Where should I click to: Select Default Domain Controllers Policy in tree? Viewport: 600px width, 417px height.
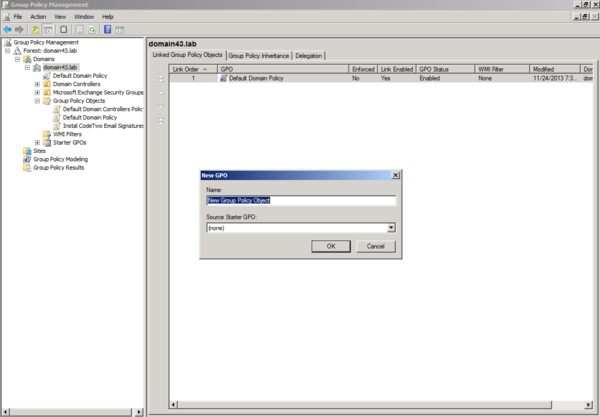pyautogui.click(x=103, y=109)
